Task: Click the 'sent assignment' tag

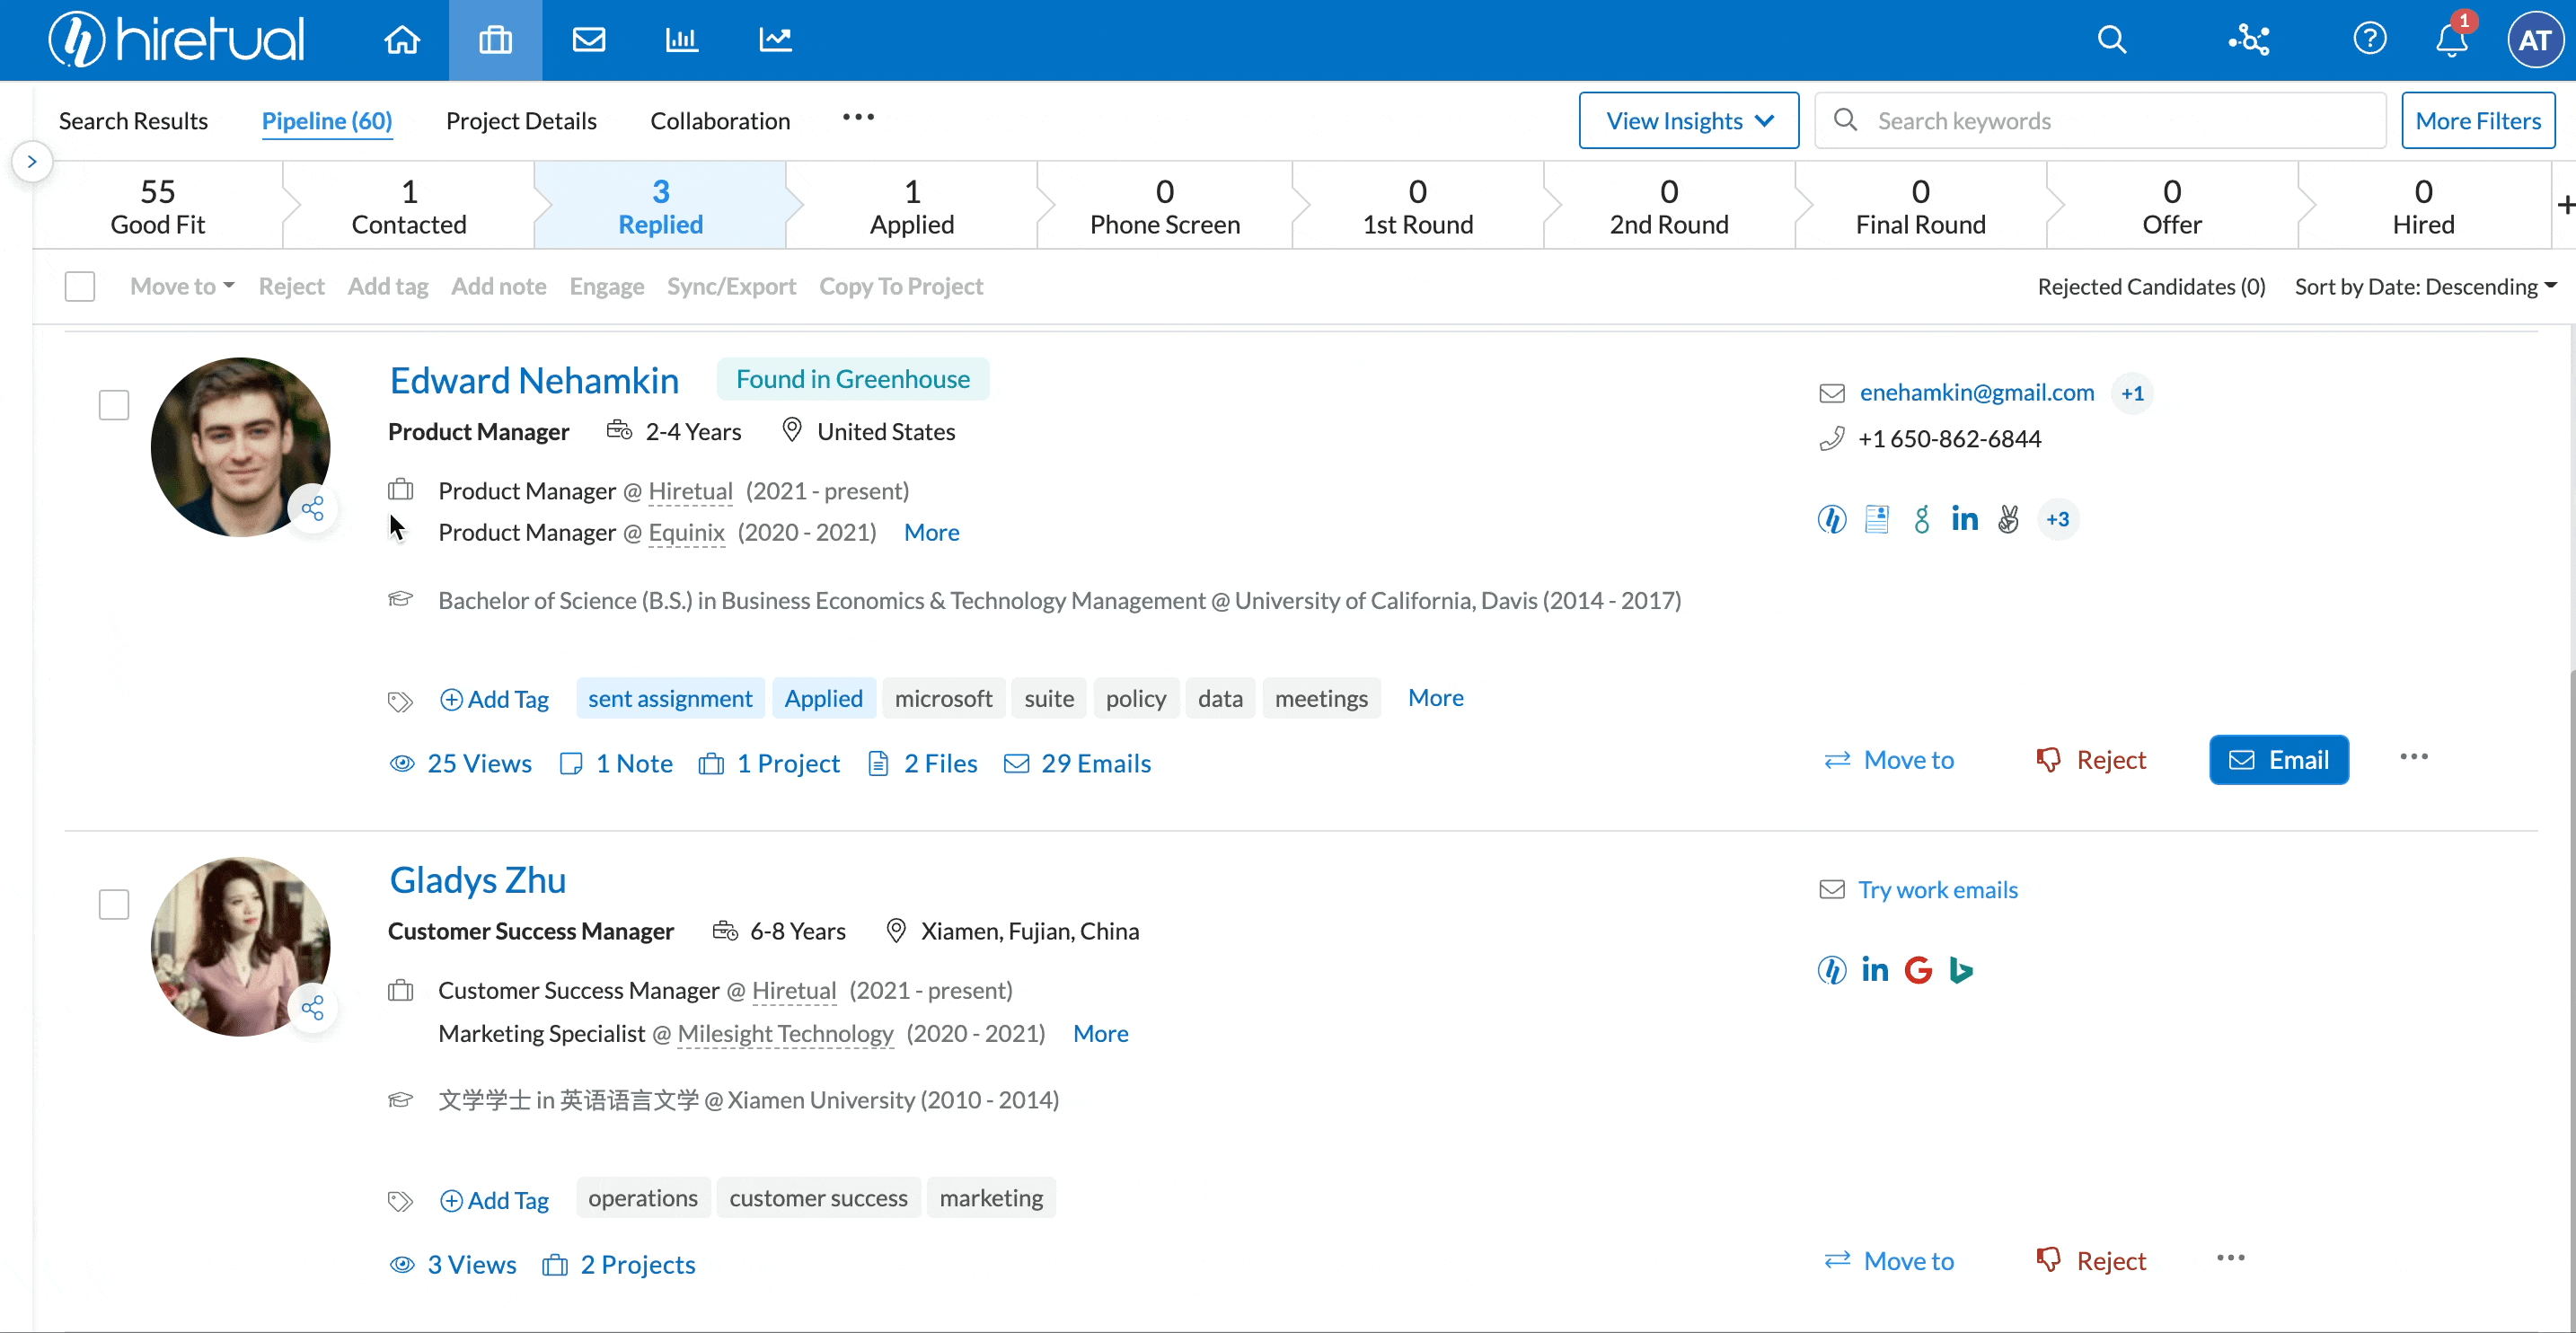Action: [x=670, y=698]
